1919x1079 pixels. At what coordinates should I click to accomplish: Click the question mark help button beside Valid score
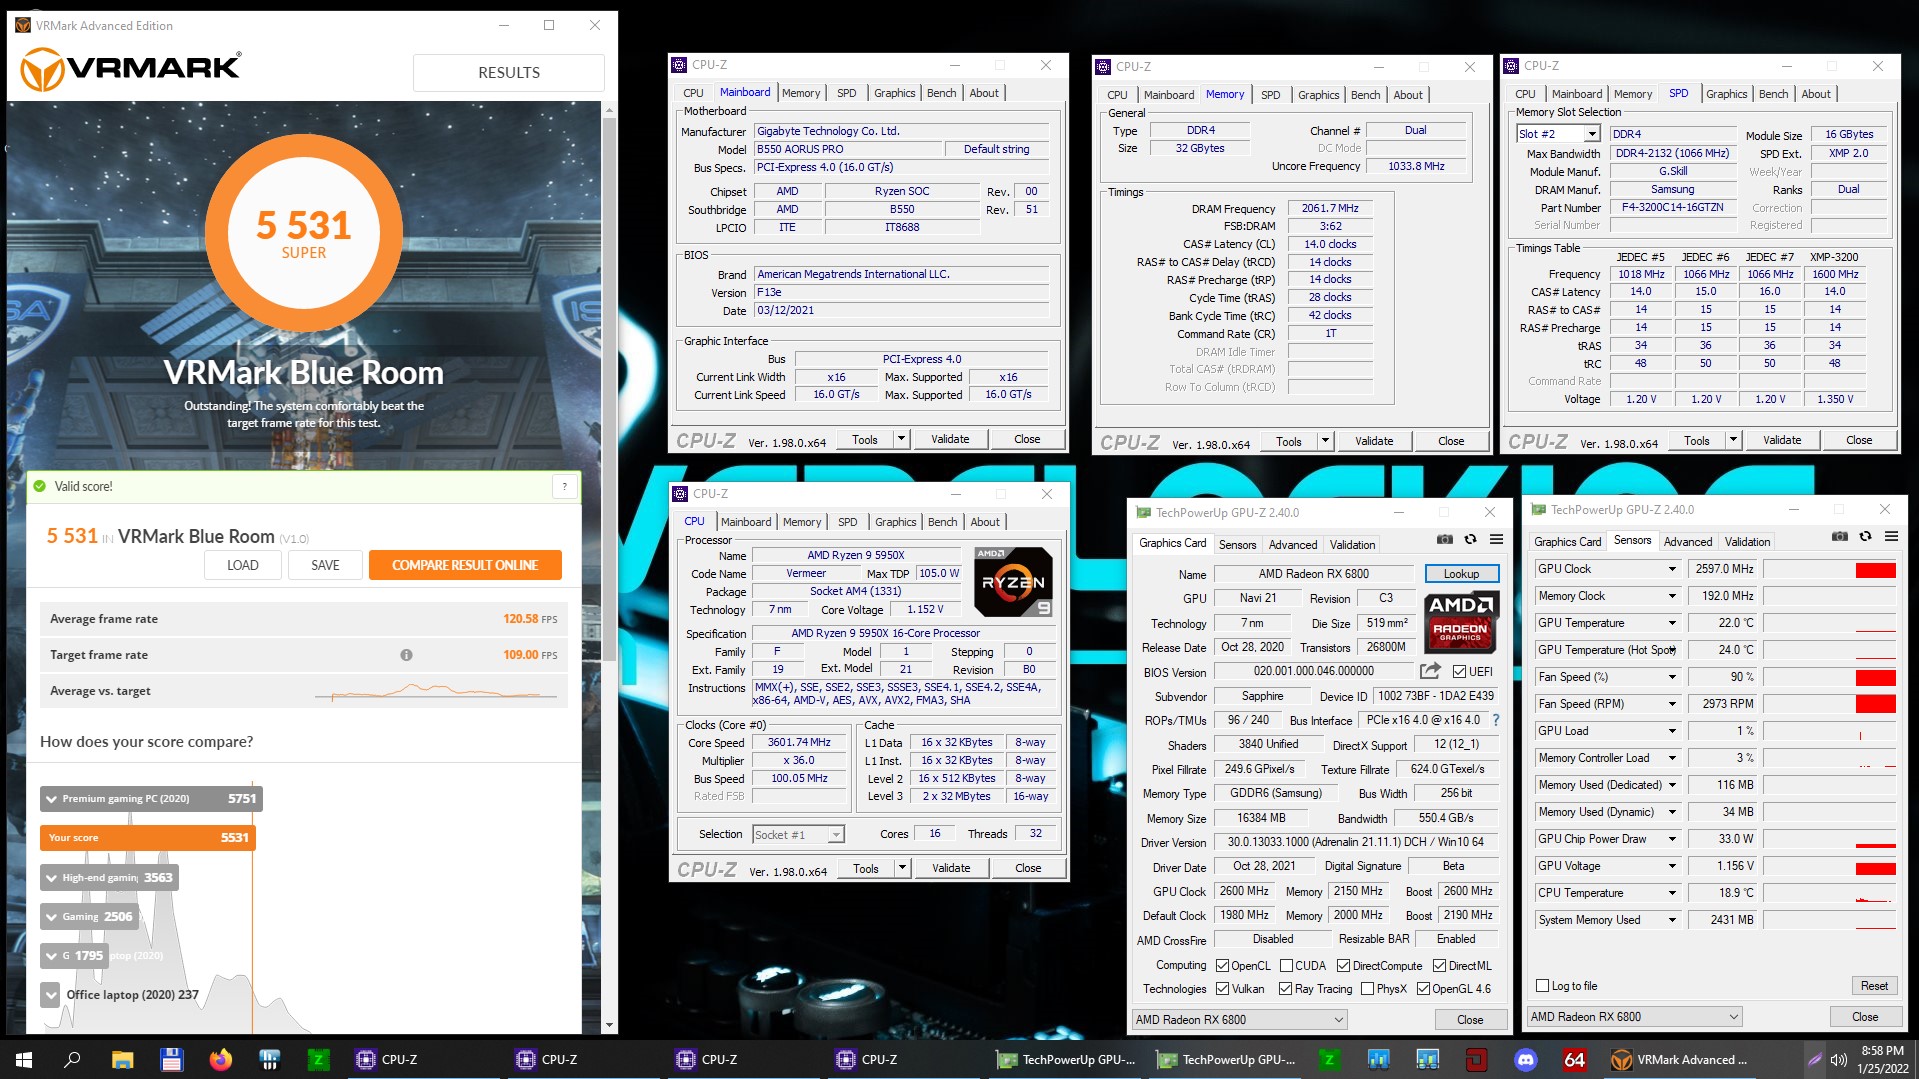click(x=565, y=487)
